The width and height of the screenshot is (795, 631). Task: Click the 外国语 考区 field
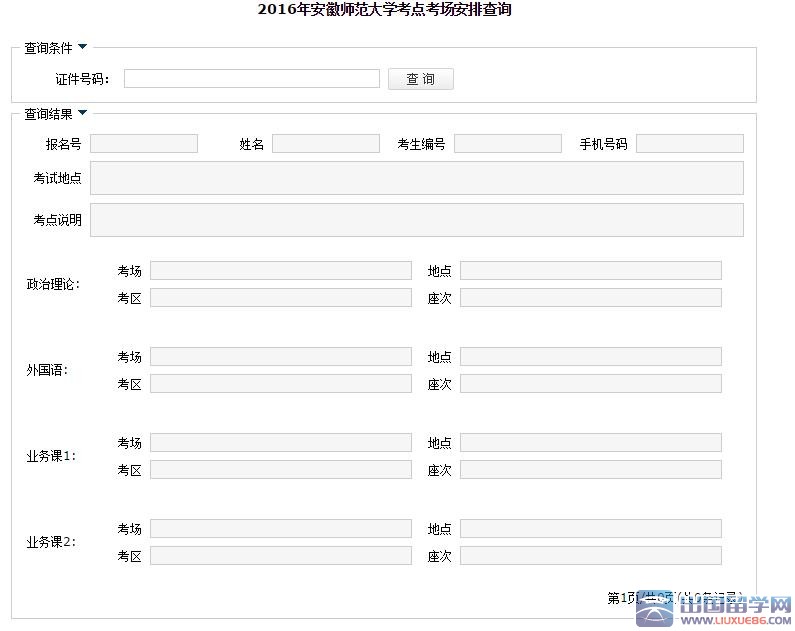click(x=280, y=384)
